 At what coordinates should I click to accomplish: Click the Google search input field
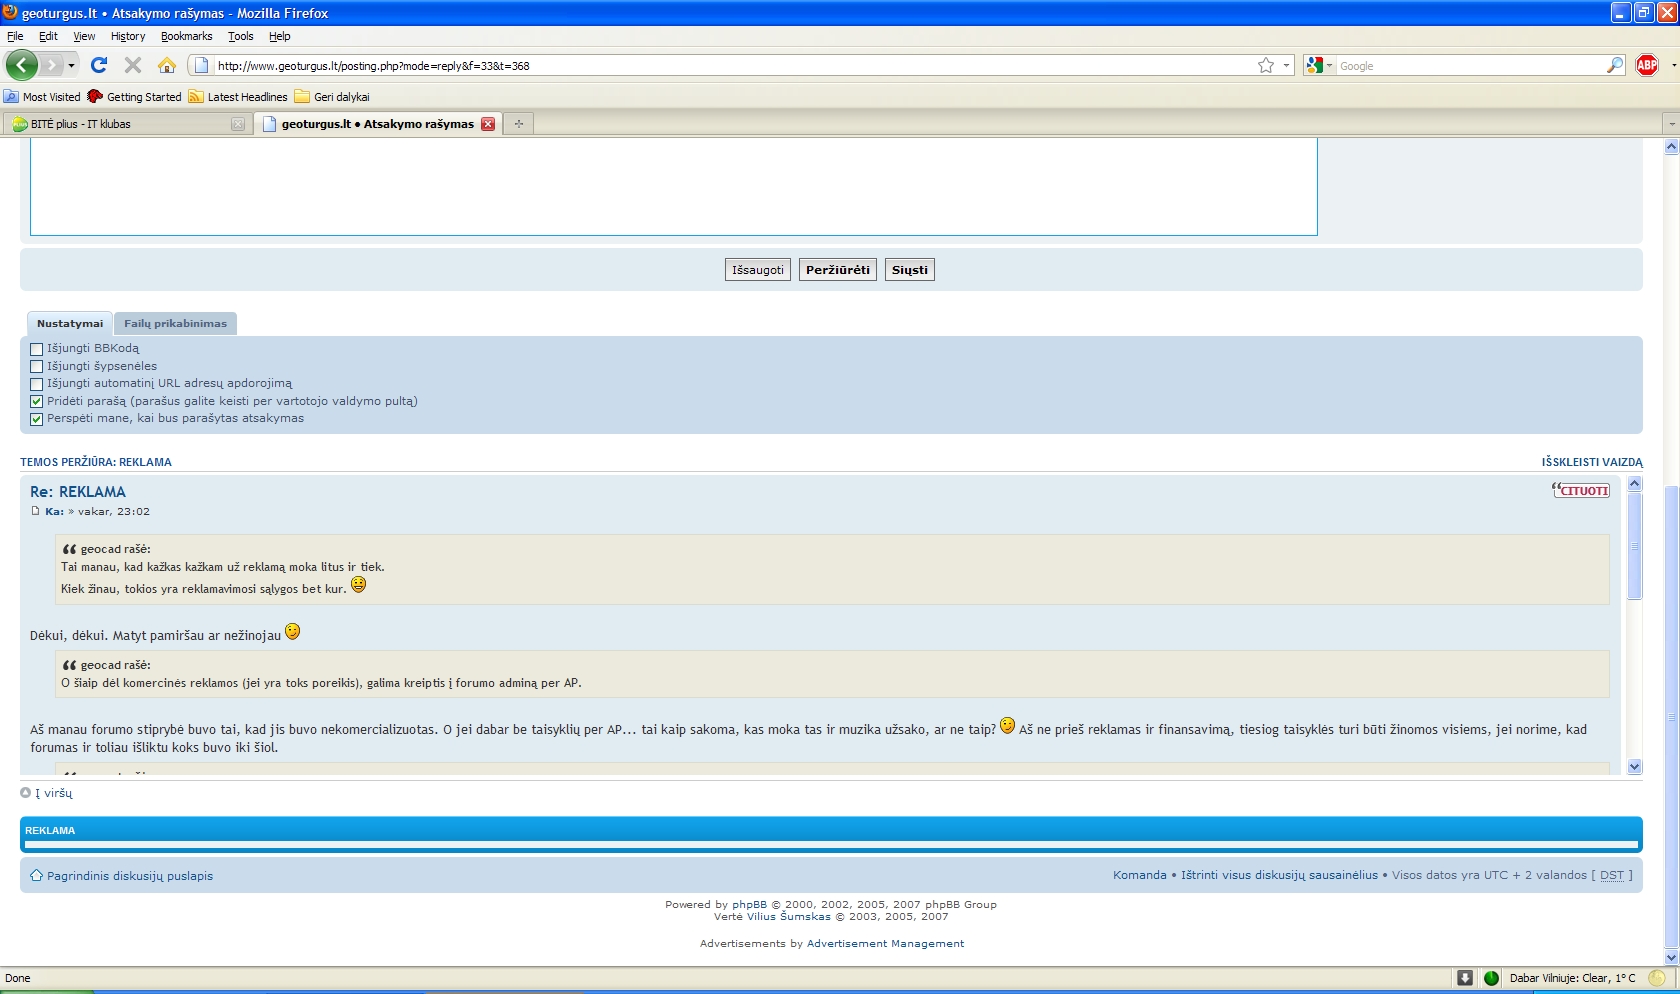pyautogui.click(x=1470, y=65)
